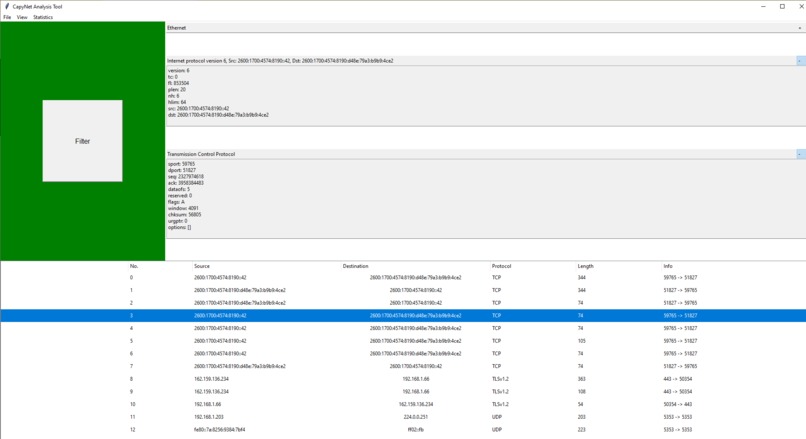
Task: Click destination 162.159.136.234 in packet 10
Action: click(x=416, y=404)
